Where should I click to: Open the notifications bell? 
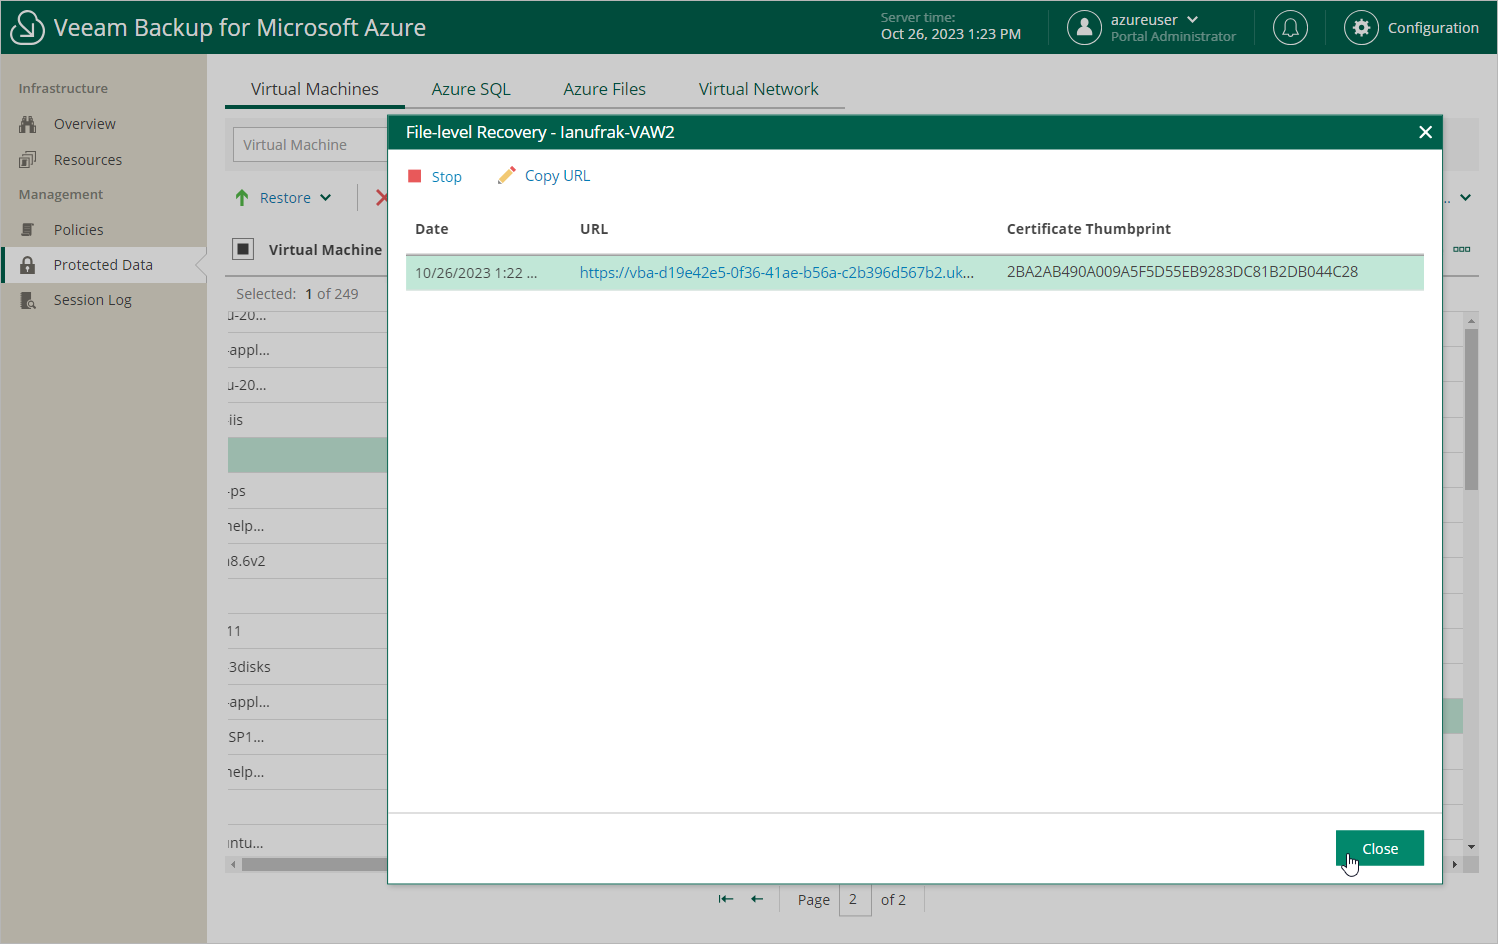point(1290,28)
